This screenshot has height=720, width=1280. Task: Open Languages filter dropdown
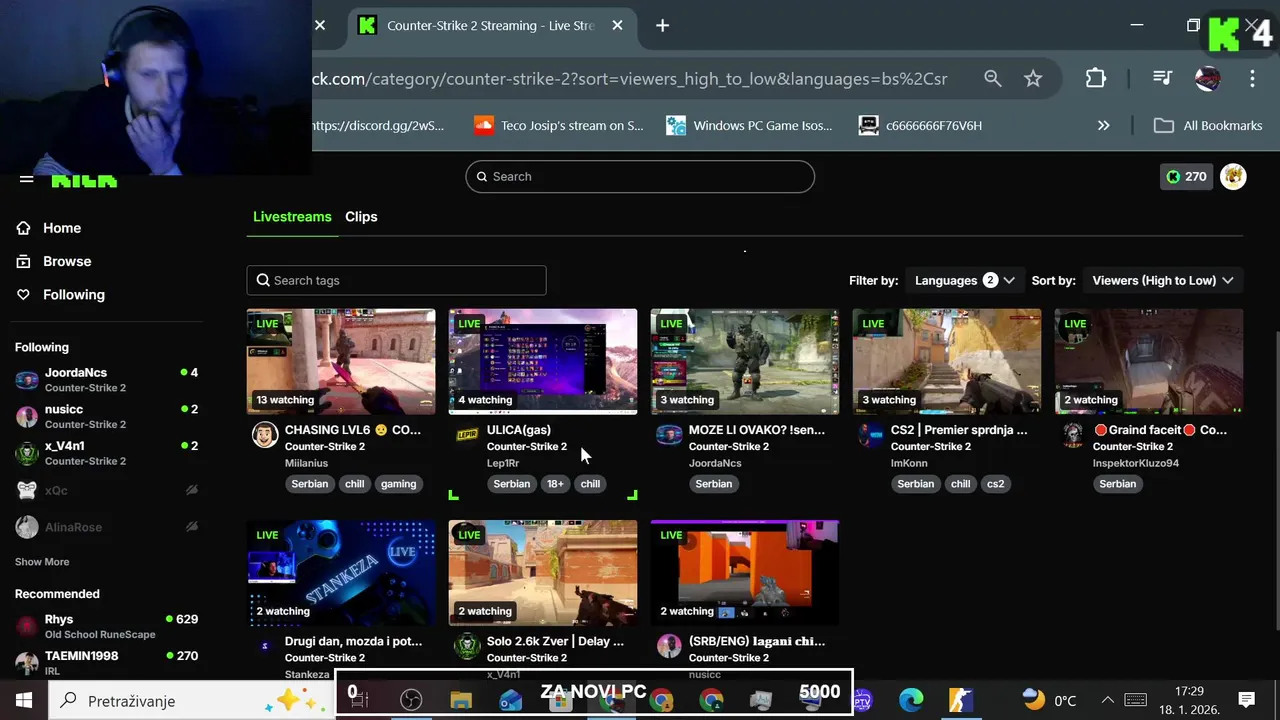tap(964, 280)
